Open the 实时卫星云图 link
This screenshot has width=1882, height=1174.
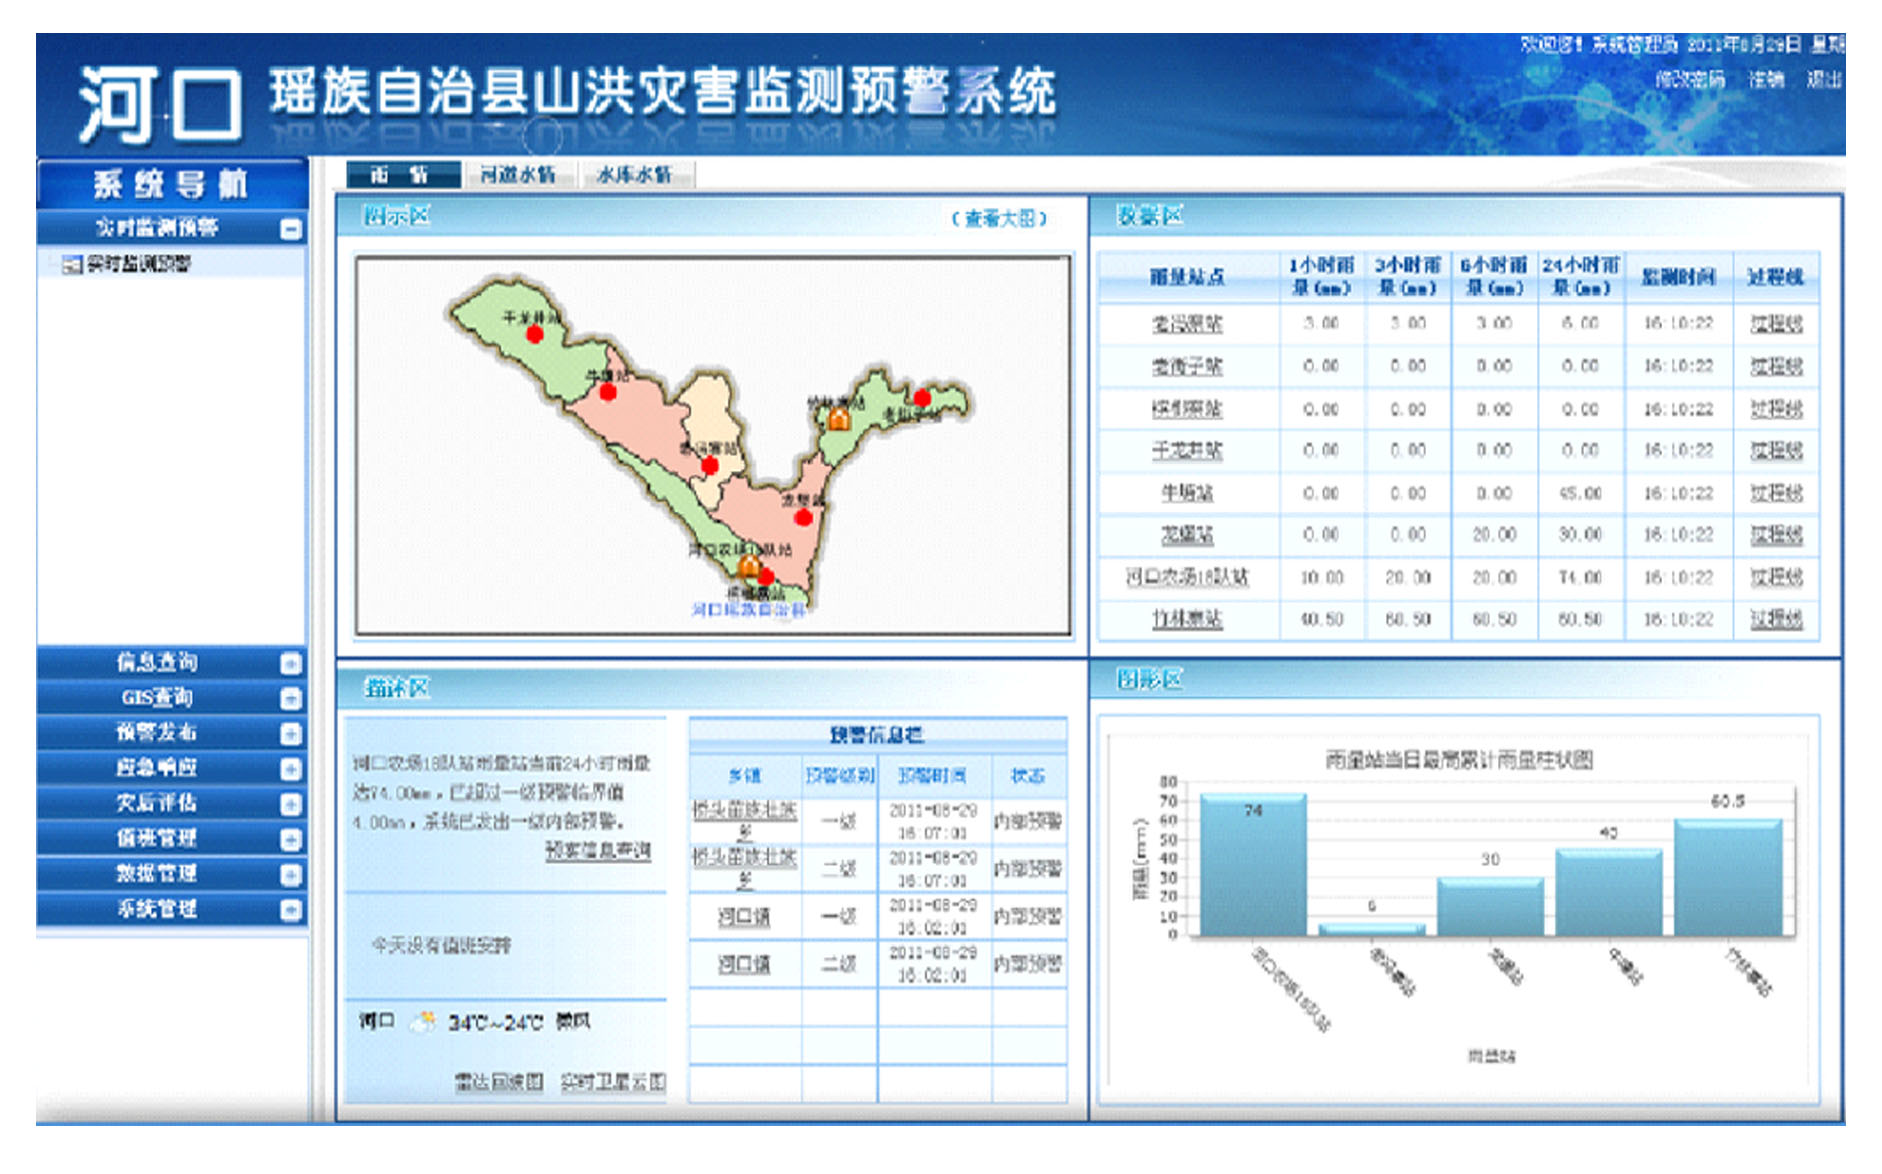tap(612, 1081)
